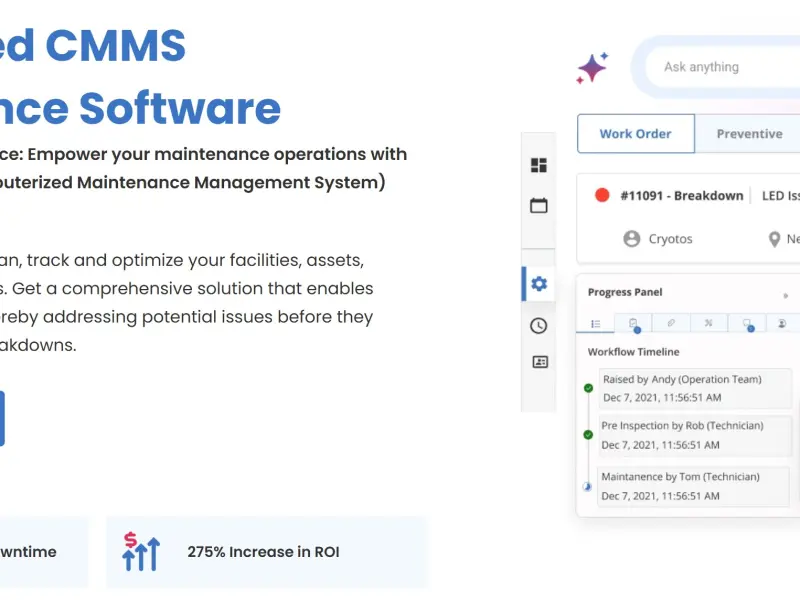This screenshot has height=600, width=800.
Task: Open the paperclip attachments tab
Action: tap(671, 323)
